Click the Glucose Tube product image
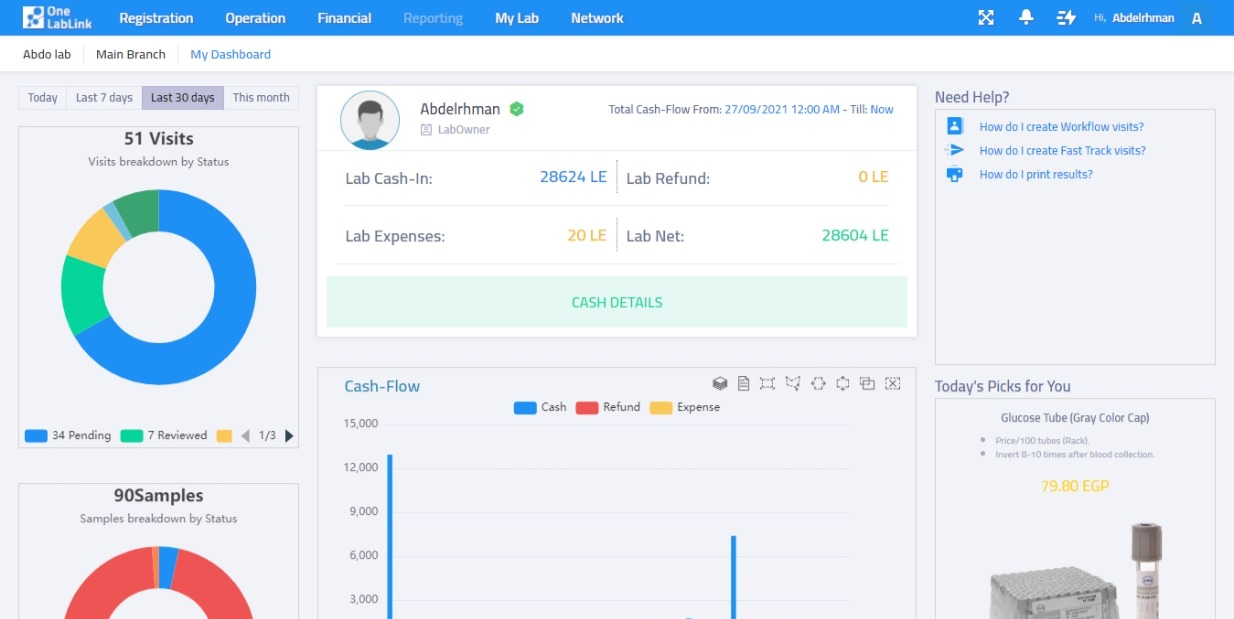The height and width of the screenshot is (619, 1234). [1075, 570]
